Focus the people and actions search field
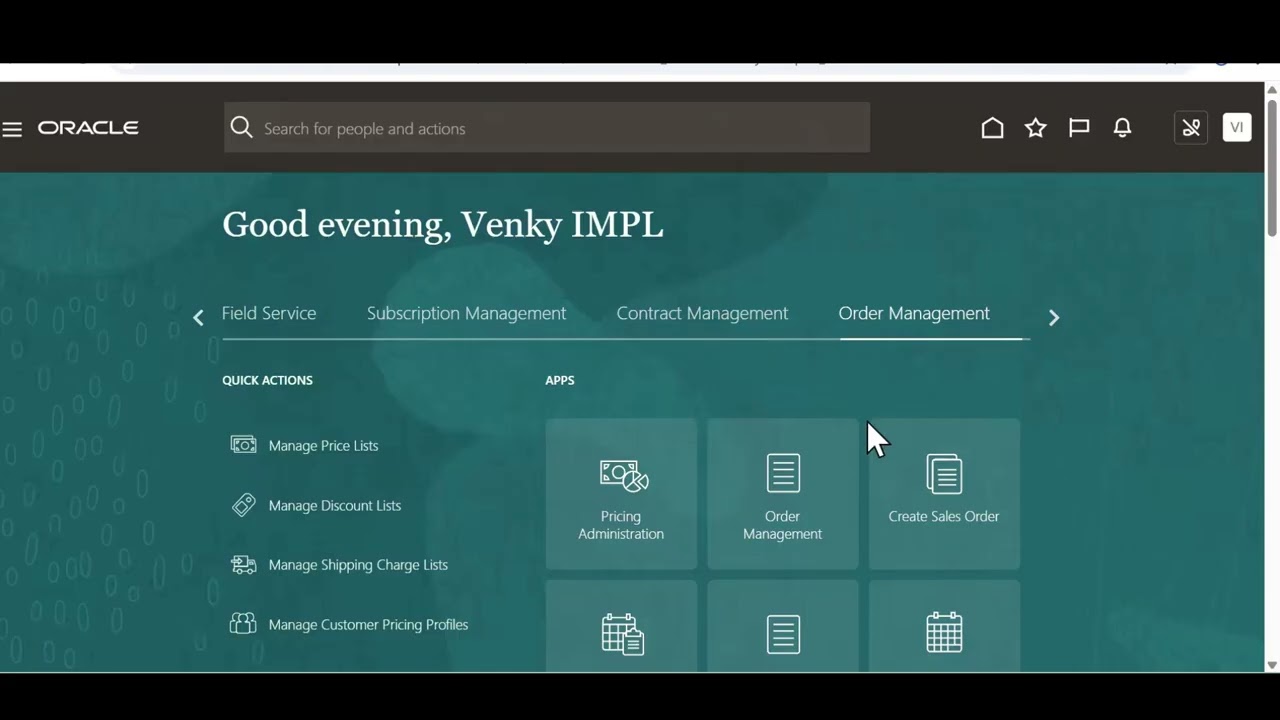1280x720 pixels. pos(547,128)
